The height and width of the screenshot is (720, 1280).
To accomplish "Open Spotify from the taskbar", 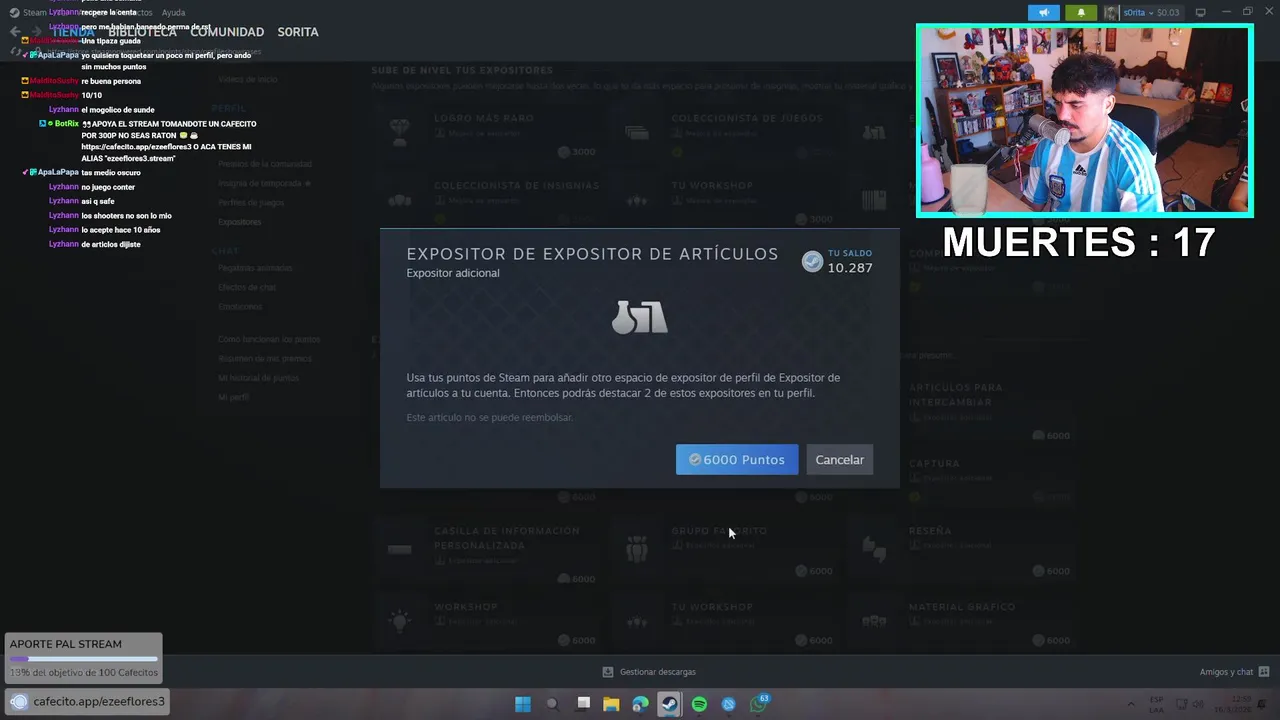I will pyautogui.click(x=699, y=704).
